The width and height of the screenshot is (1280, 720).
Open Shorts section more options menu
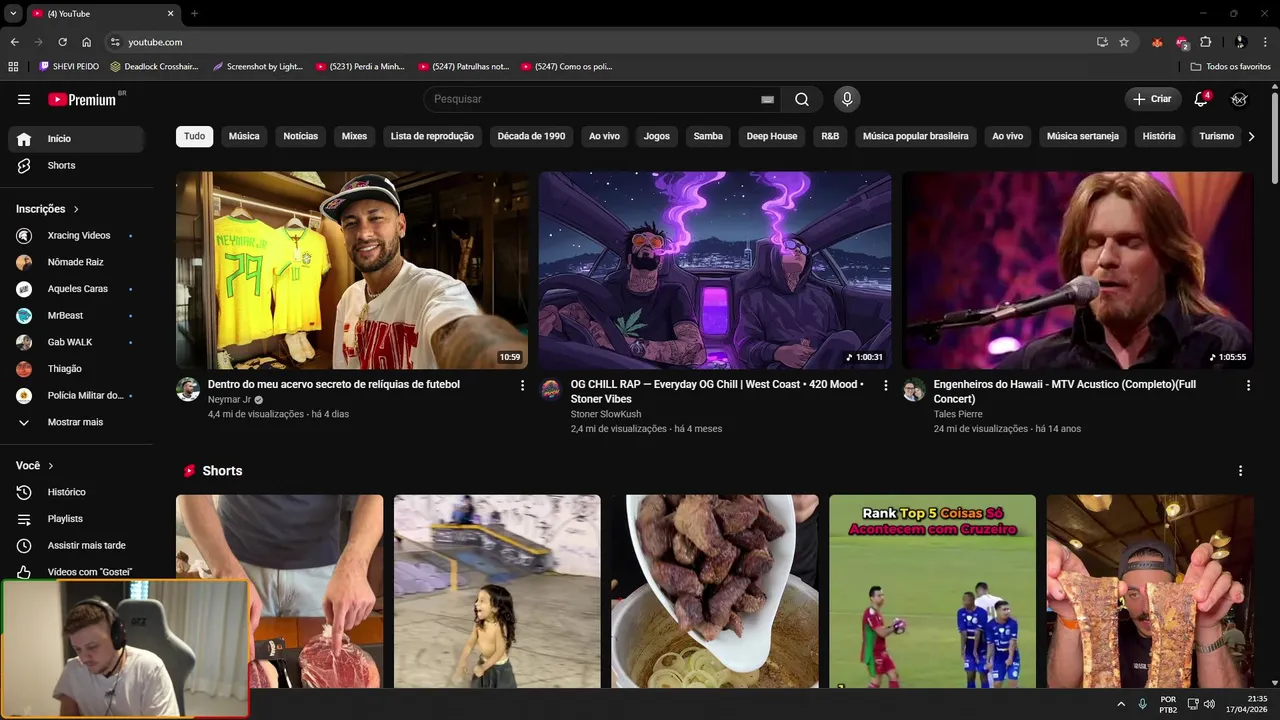pyautogui.click(x=1240, y=471)
